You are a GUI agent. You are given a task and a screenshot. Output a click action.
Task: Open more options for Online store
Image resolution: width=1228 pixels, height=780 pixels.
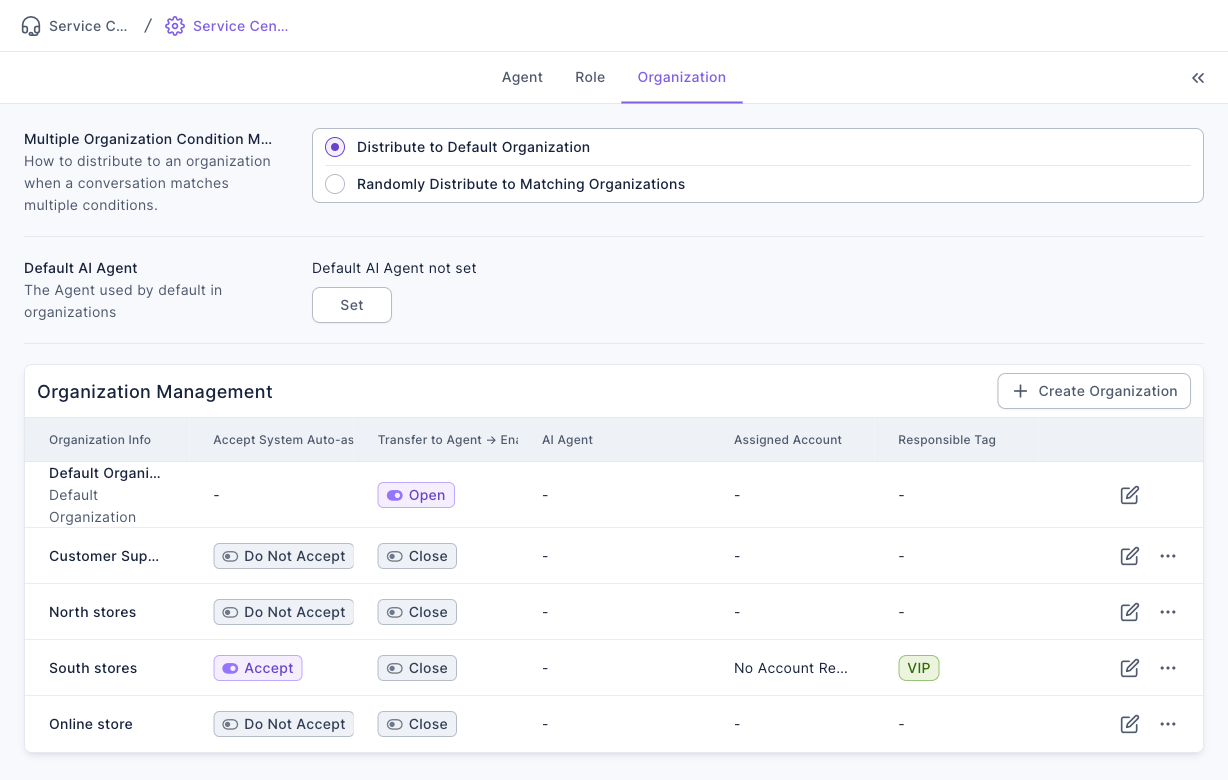[x=1168, y=724]
